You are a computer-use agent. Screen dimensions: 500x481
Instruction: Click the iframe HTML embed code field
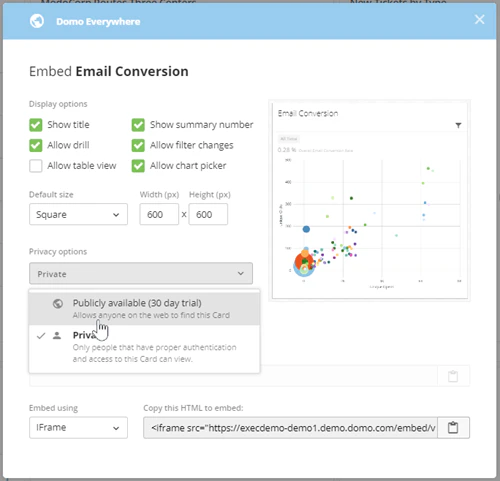point(290,427)
